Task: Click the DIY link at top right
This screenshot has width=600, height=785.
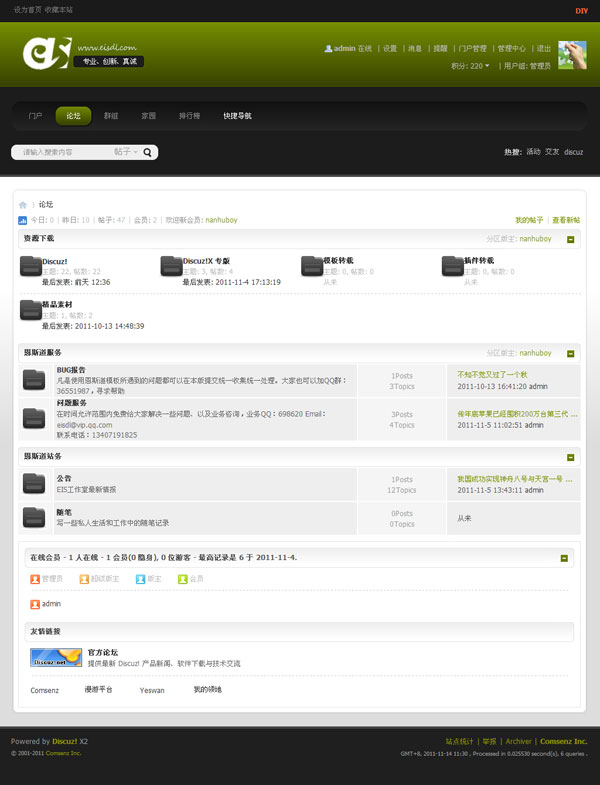Action: coord(581,11)
